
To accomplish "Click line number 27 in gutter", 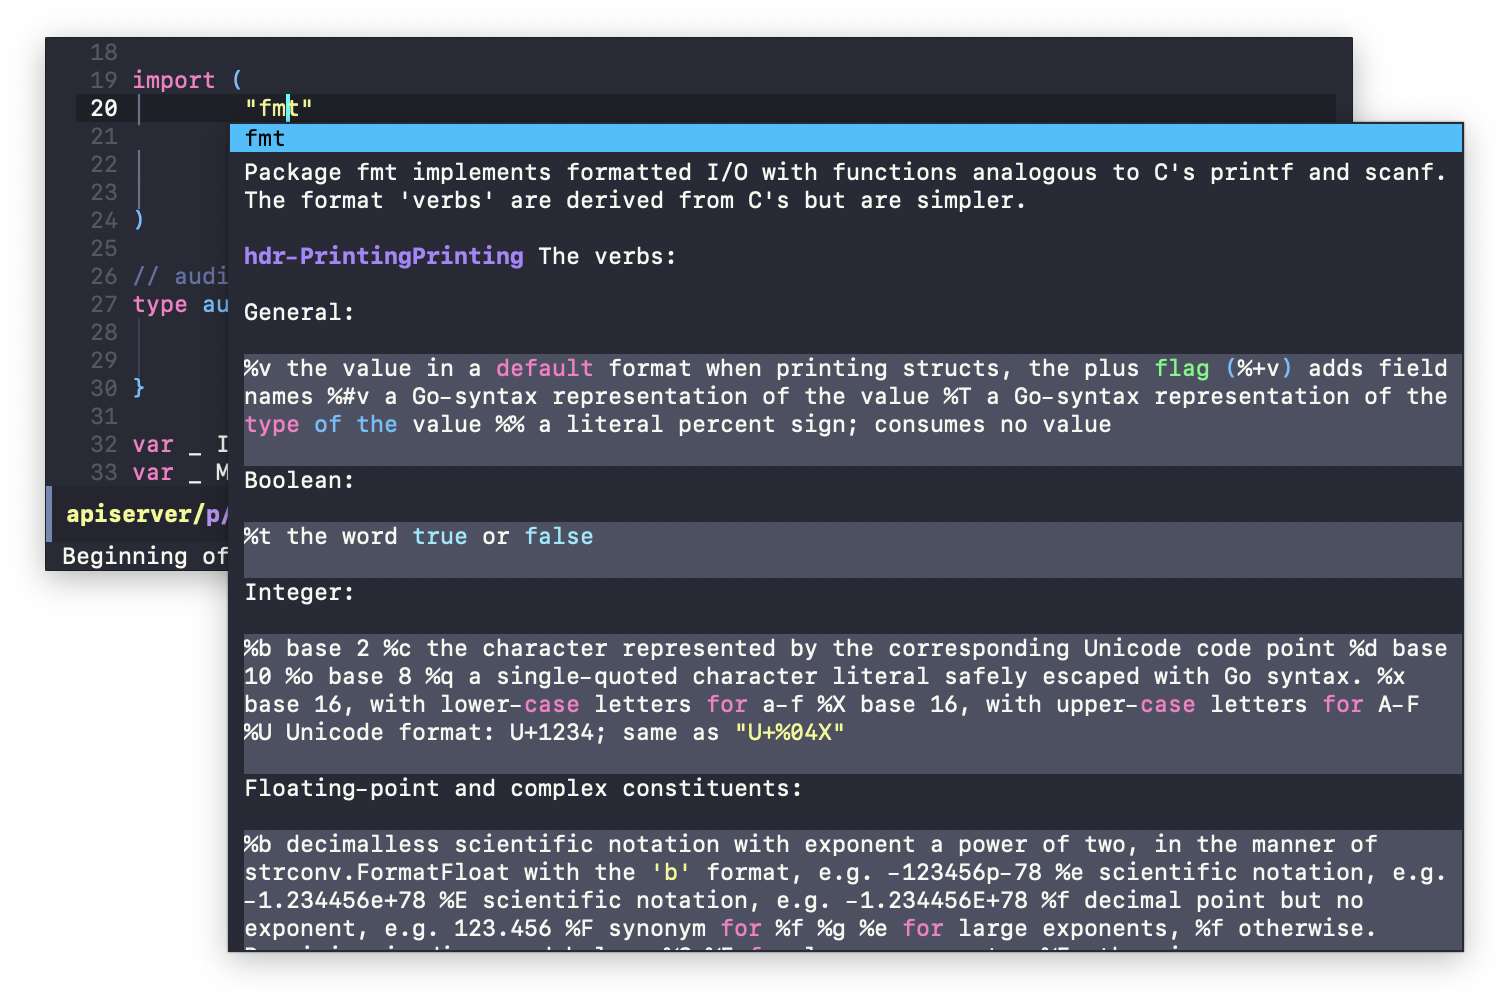I will click(104, 304).
